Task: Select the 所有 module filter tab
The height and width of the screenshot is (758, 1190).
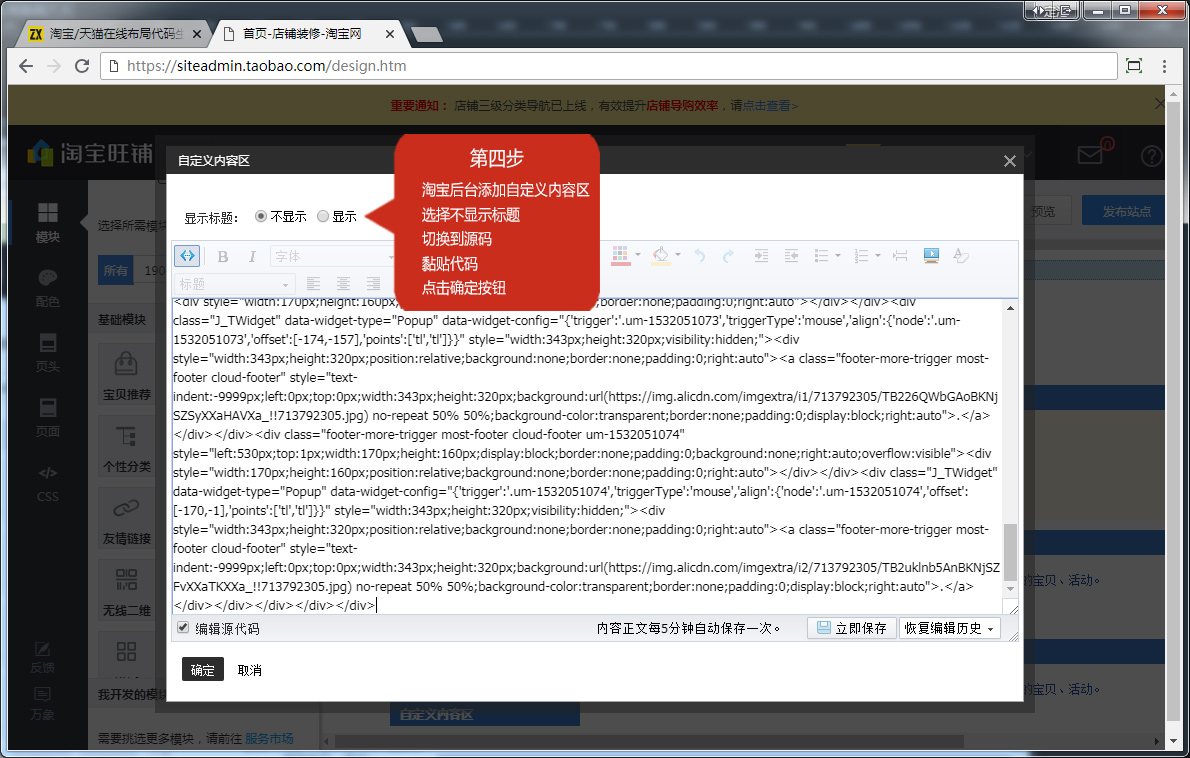Action: 116,270
